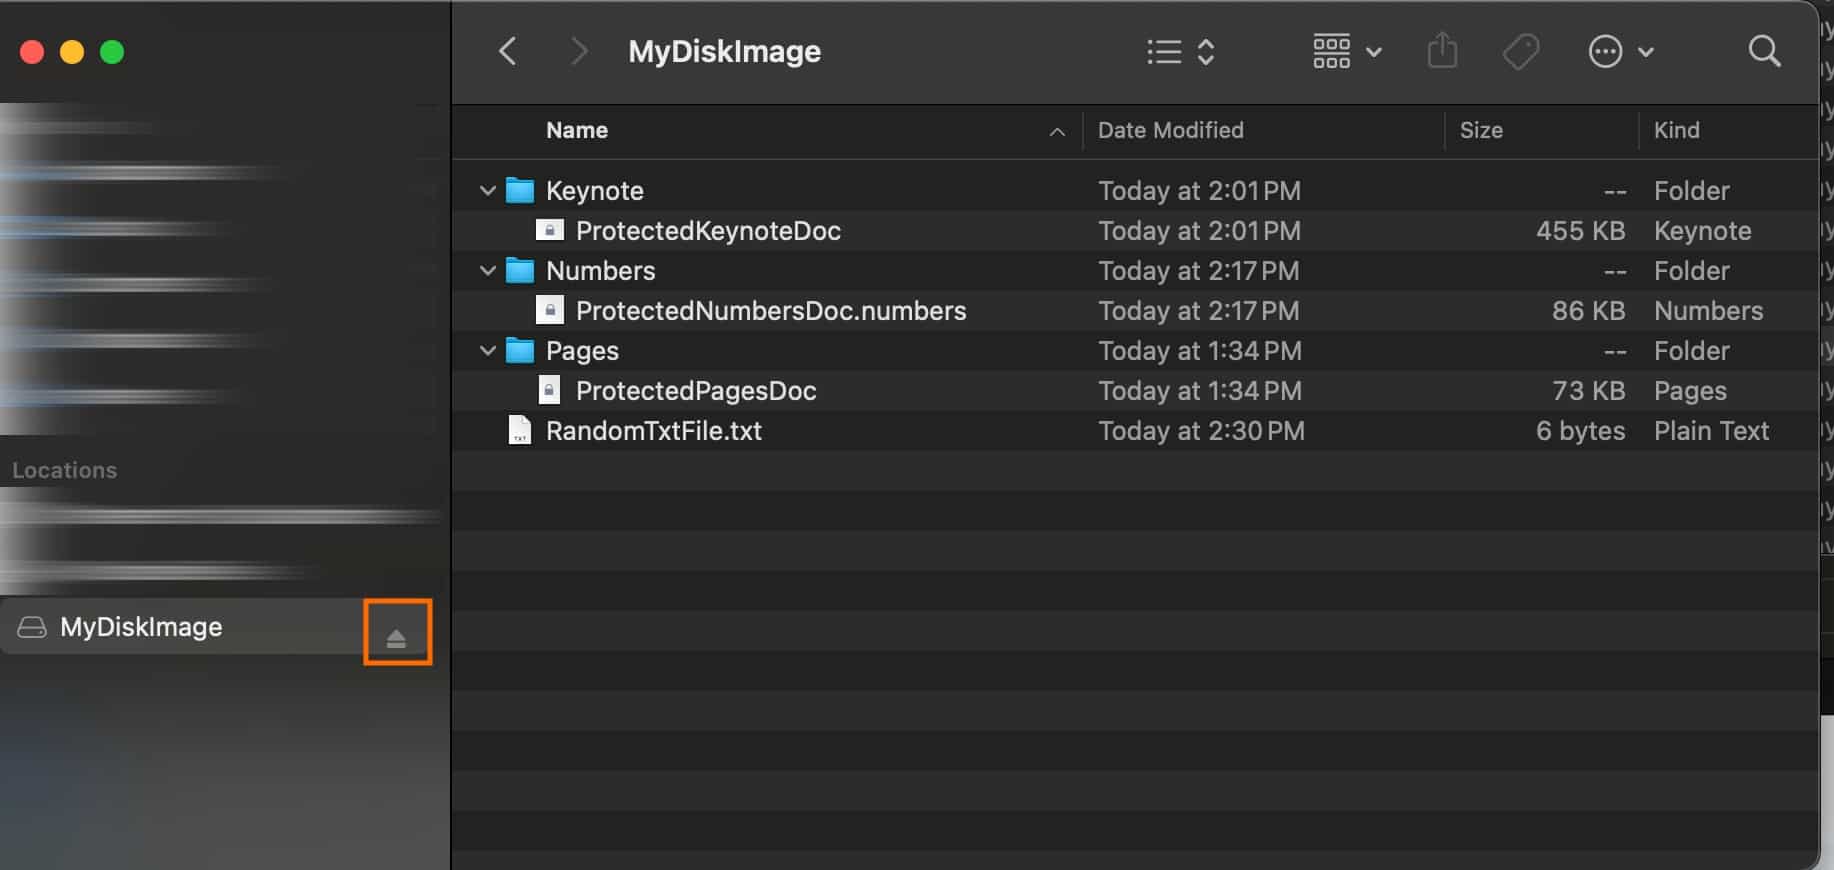Click the Numbers folder icon
Image resolution: width=1834 pixels, height=870 pixels.
[x=520, y=270]
